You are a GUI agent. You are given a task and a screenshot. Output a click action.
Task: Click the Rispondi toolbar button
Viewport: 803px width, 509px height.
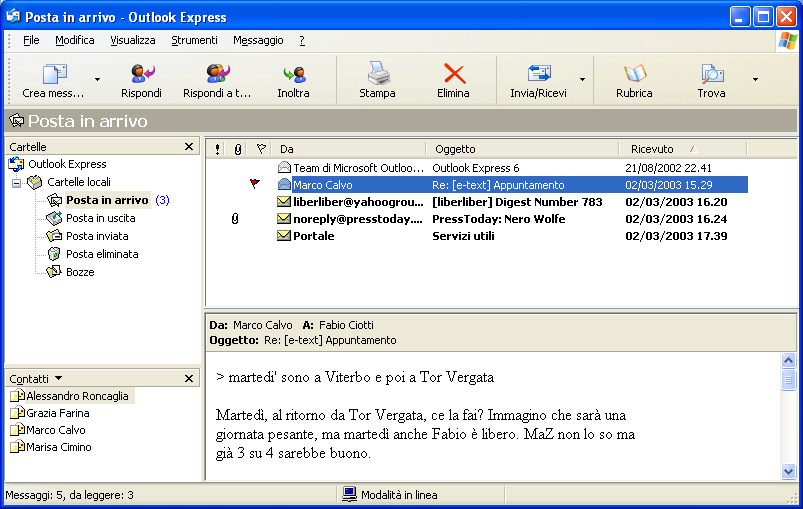click(141, 81)
